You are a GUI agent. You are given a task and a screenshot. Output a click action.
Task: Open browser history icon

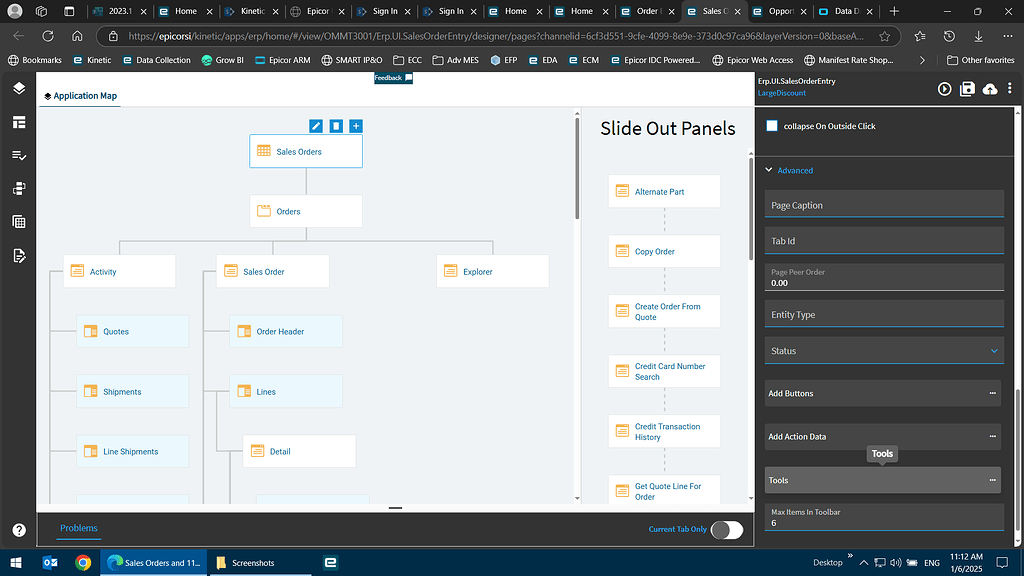pyautogui.click(x=949, y=36)
